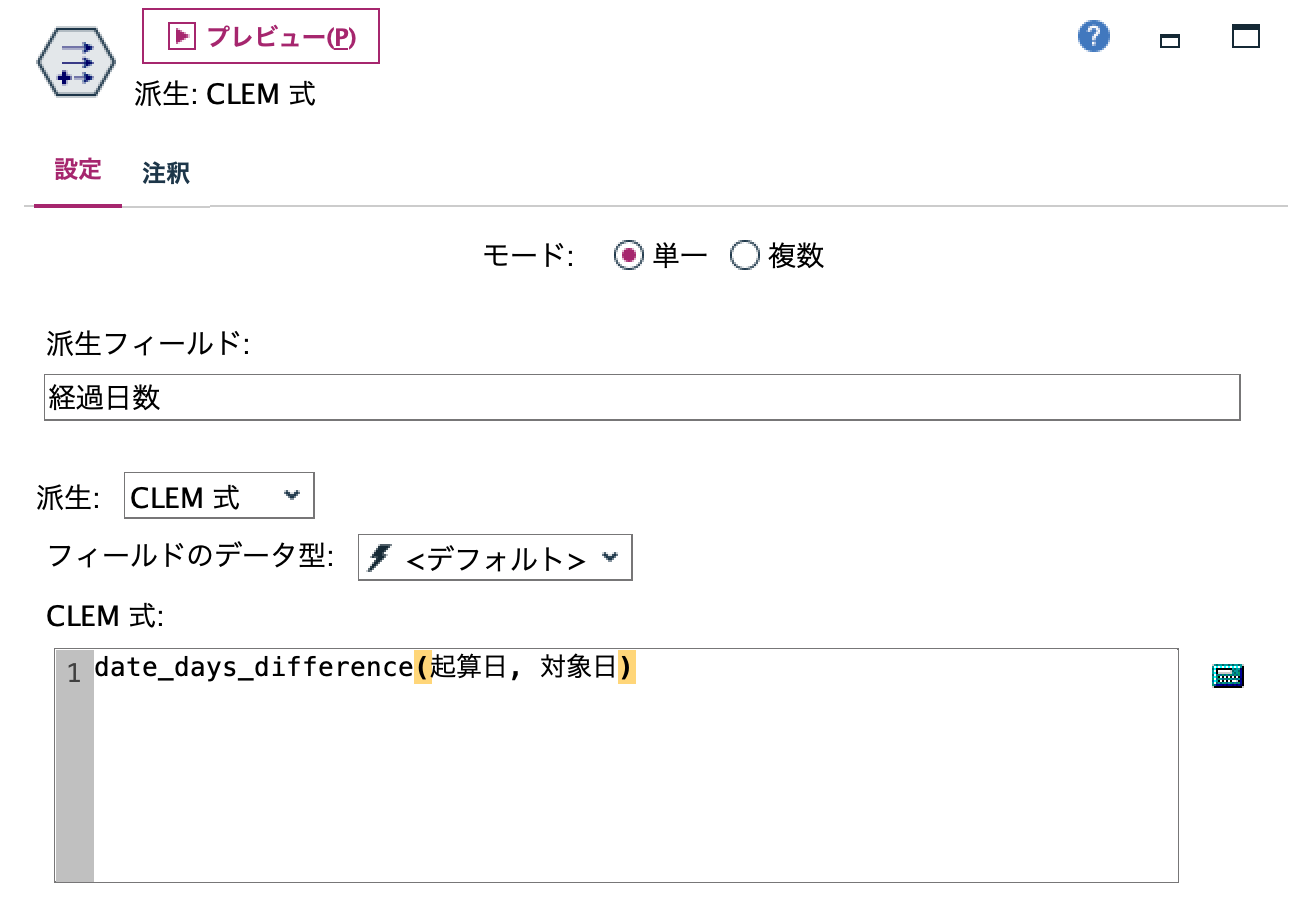Click the play icon inside プレビュー button
1294x910 pixels.
tap(181, 35)
